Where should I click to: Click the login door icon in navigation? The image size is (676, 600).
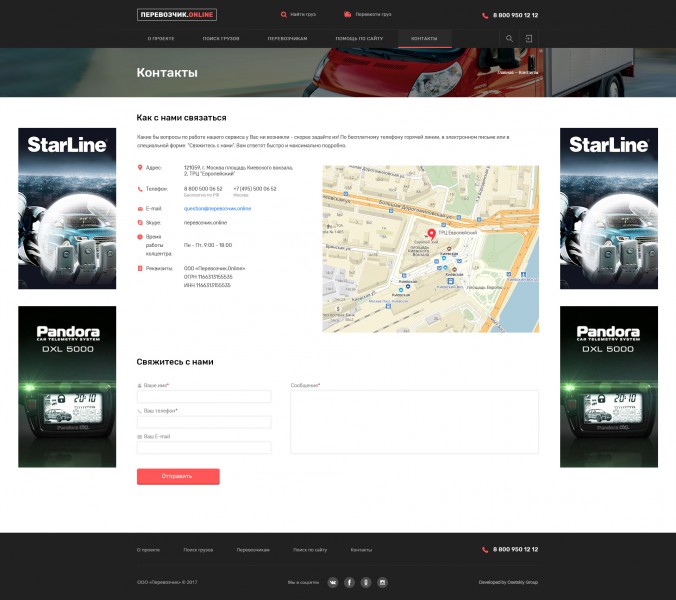click(x=529, y=38)
